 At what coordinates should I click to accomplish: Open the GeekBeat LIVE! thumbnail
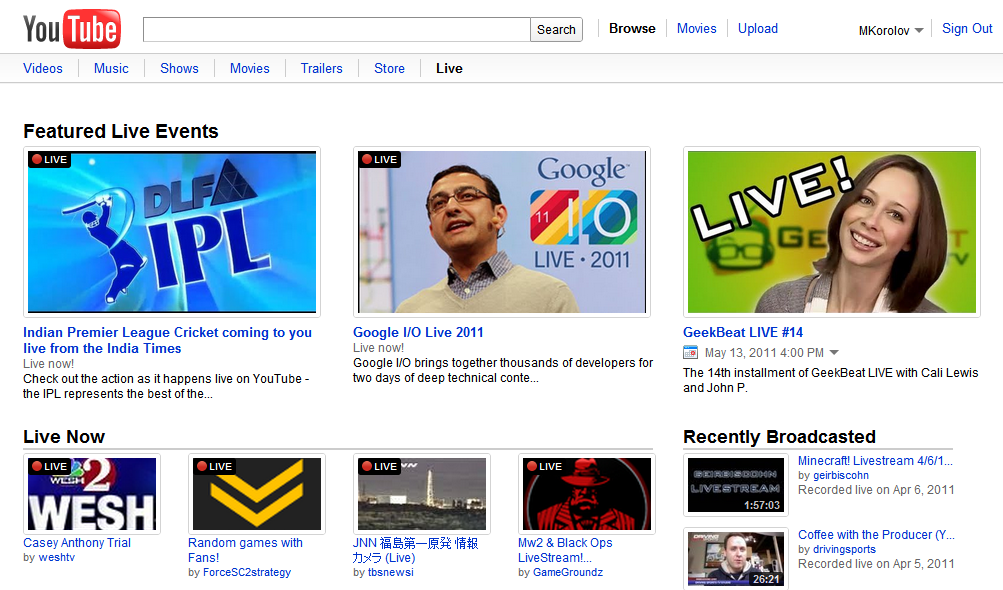(832, 232)
